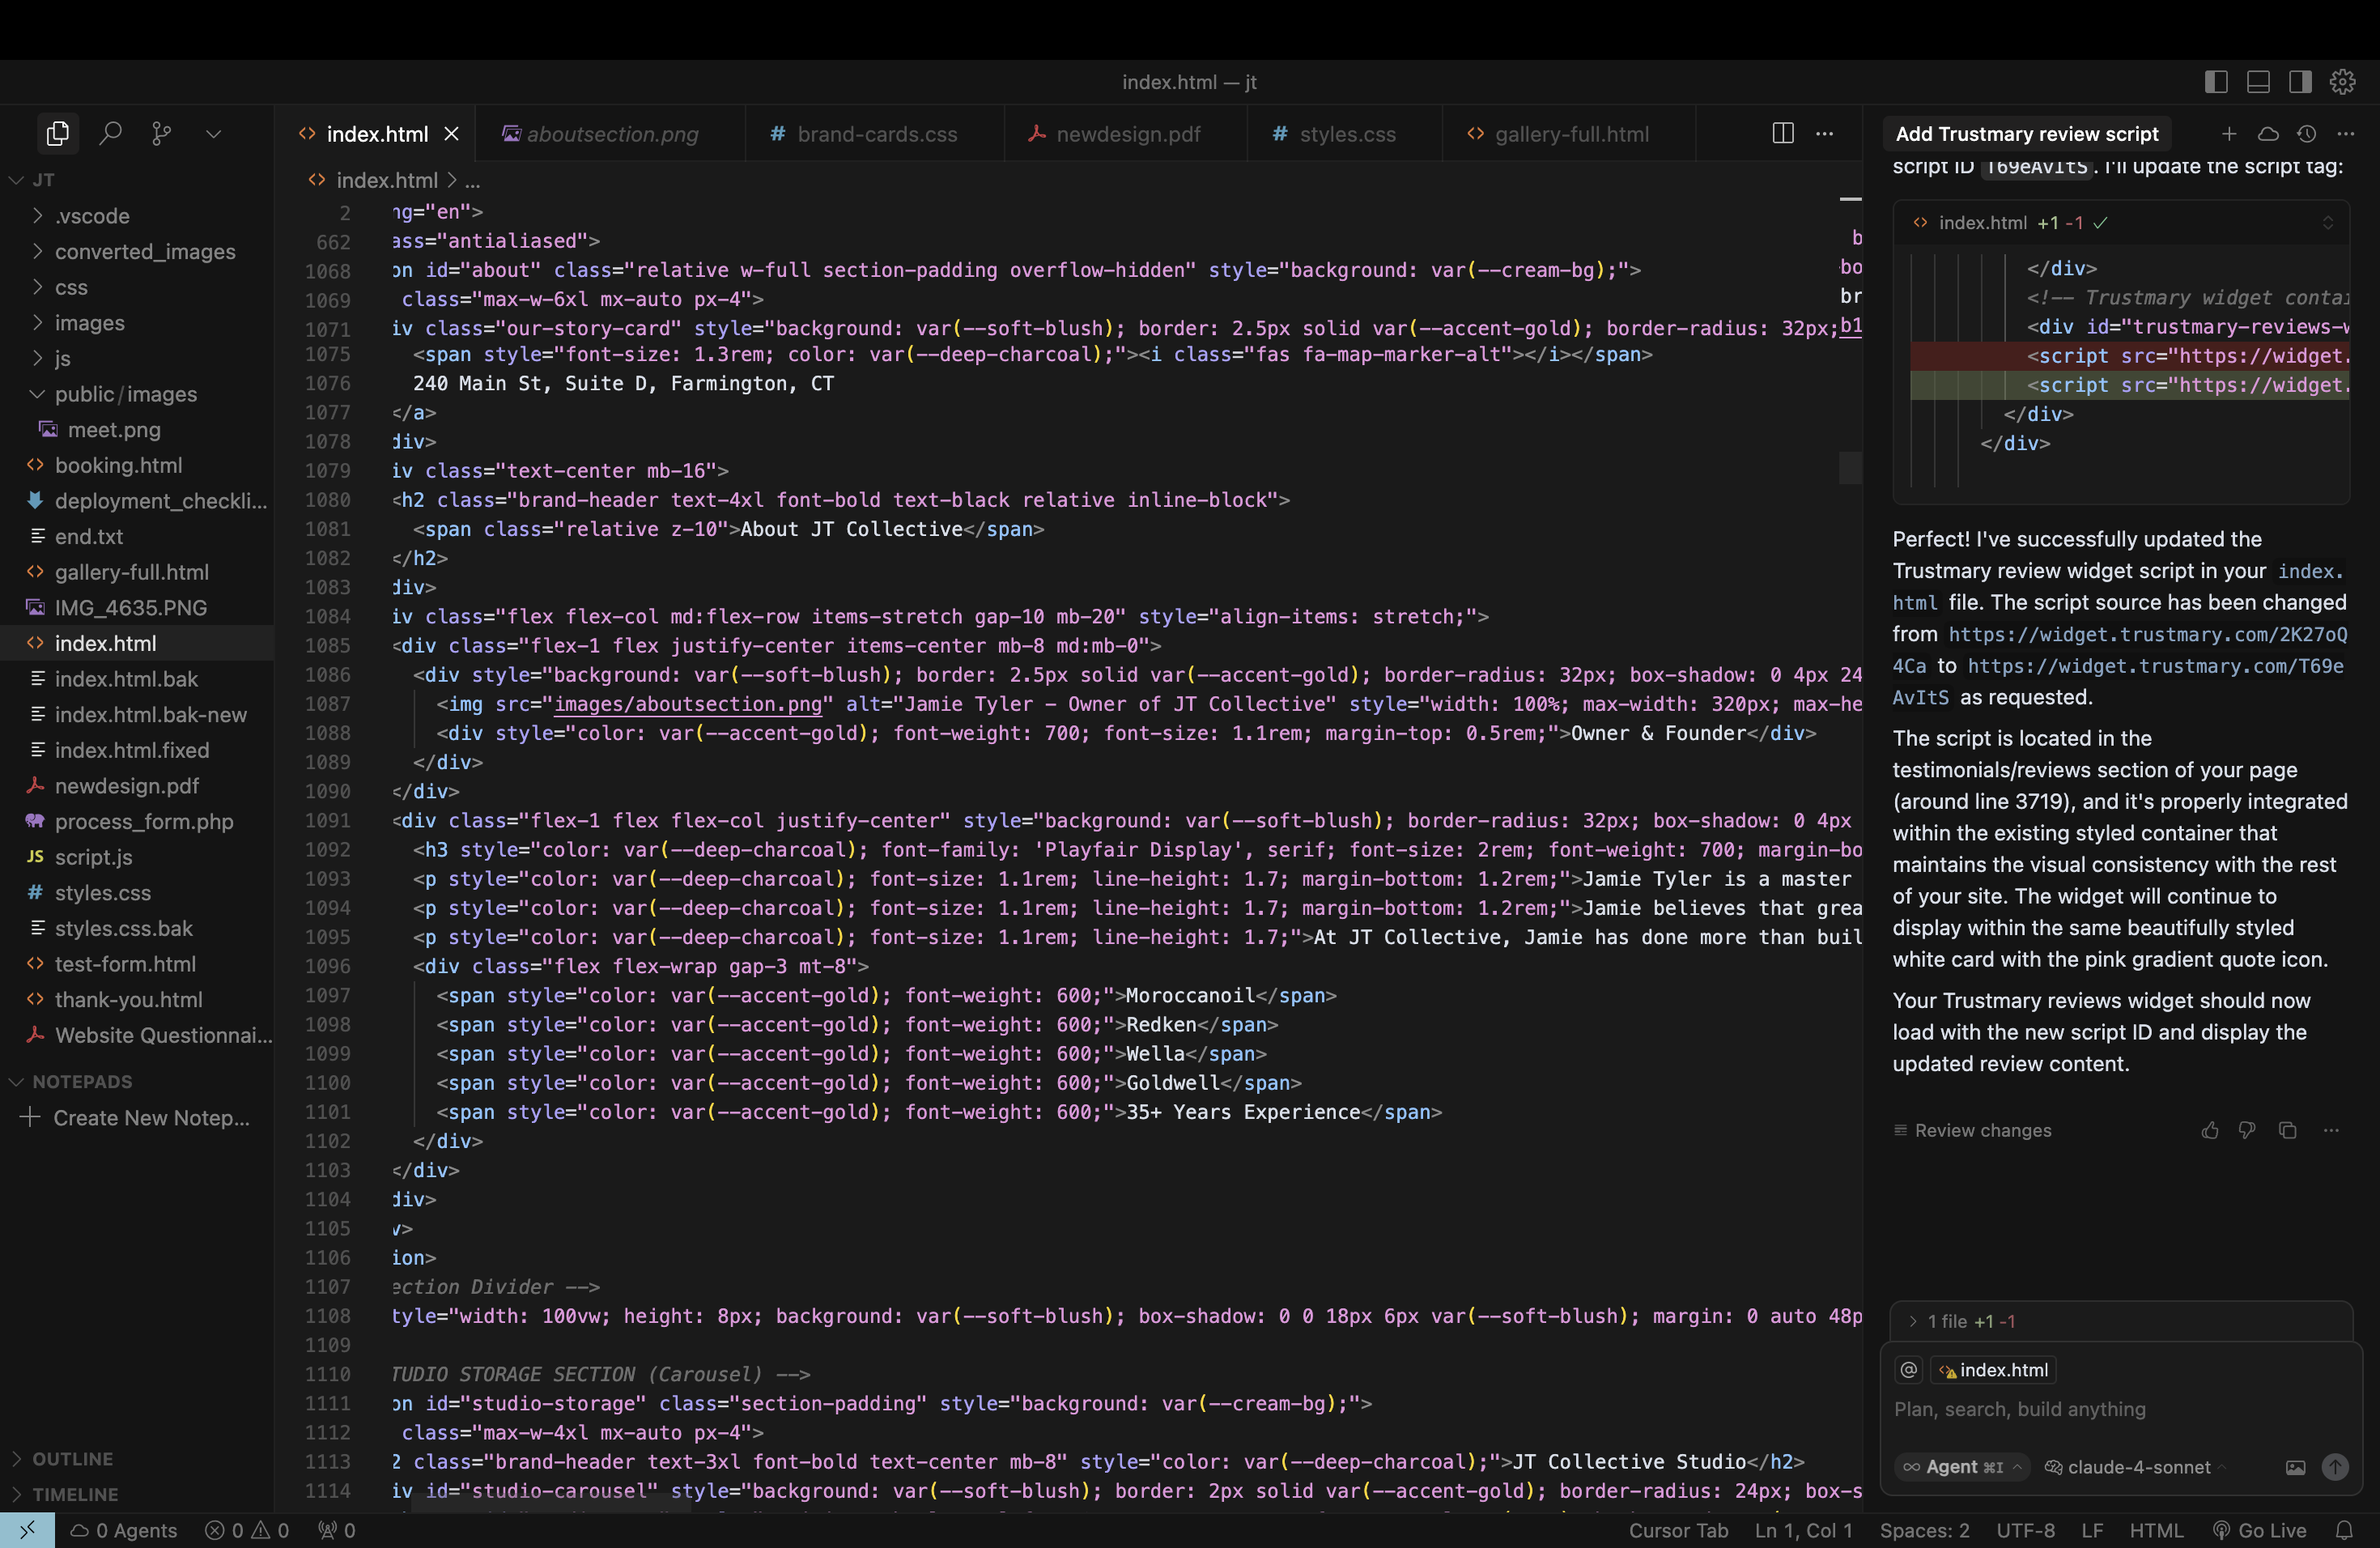Image resolution: width=2380 pixels, height=1548 pixels.
Task: Copy the chat response
Action: (2287, 1130)
